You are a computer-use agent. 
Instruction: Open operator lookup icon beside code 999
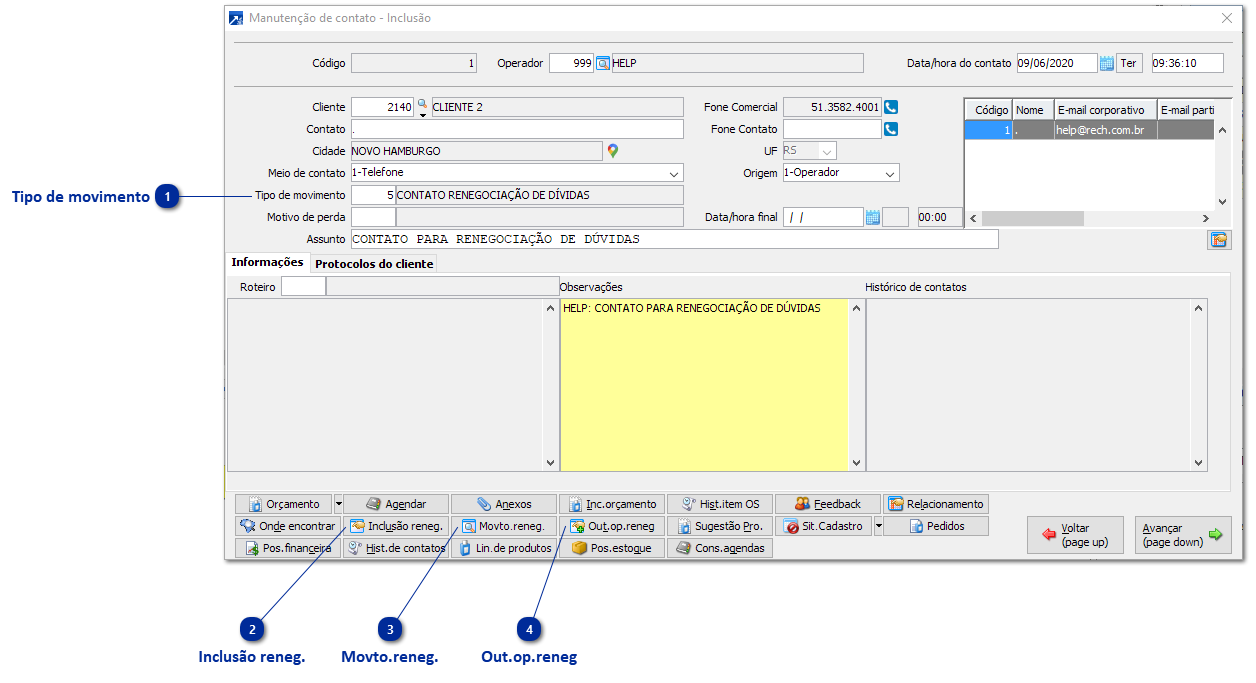coord(603,64)
